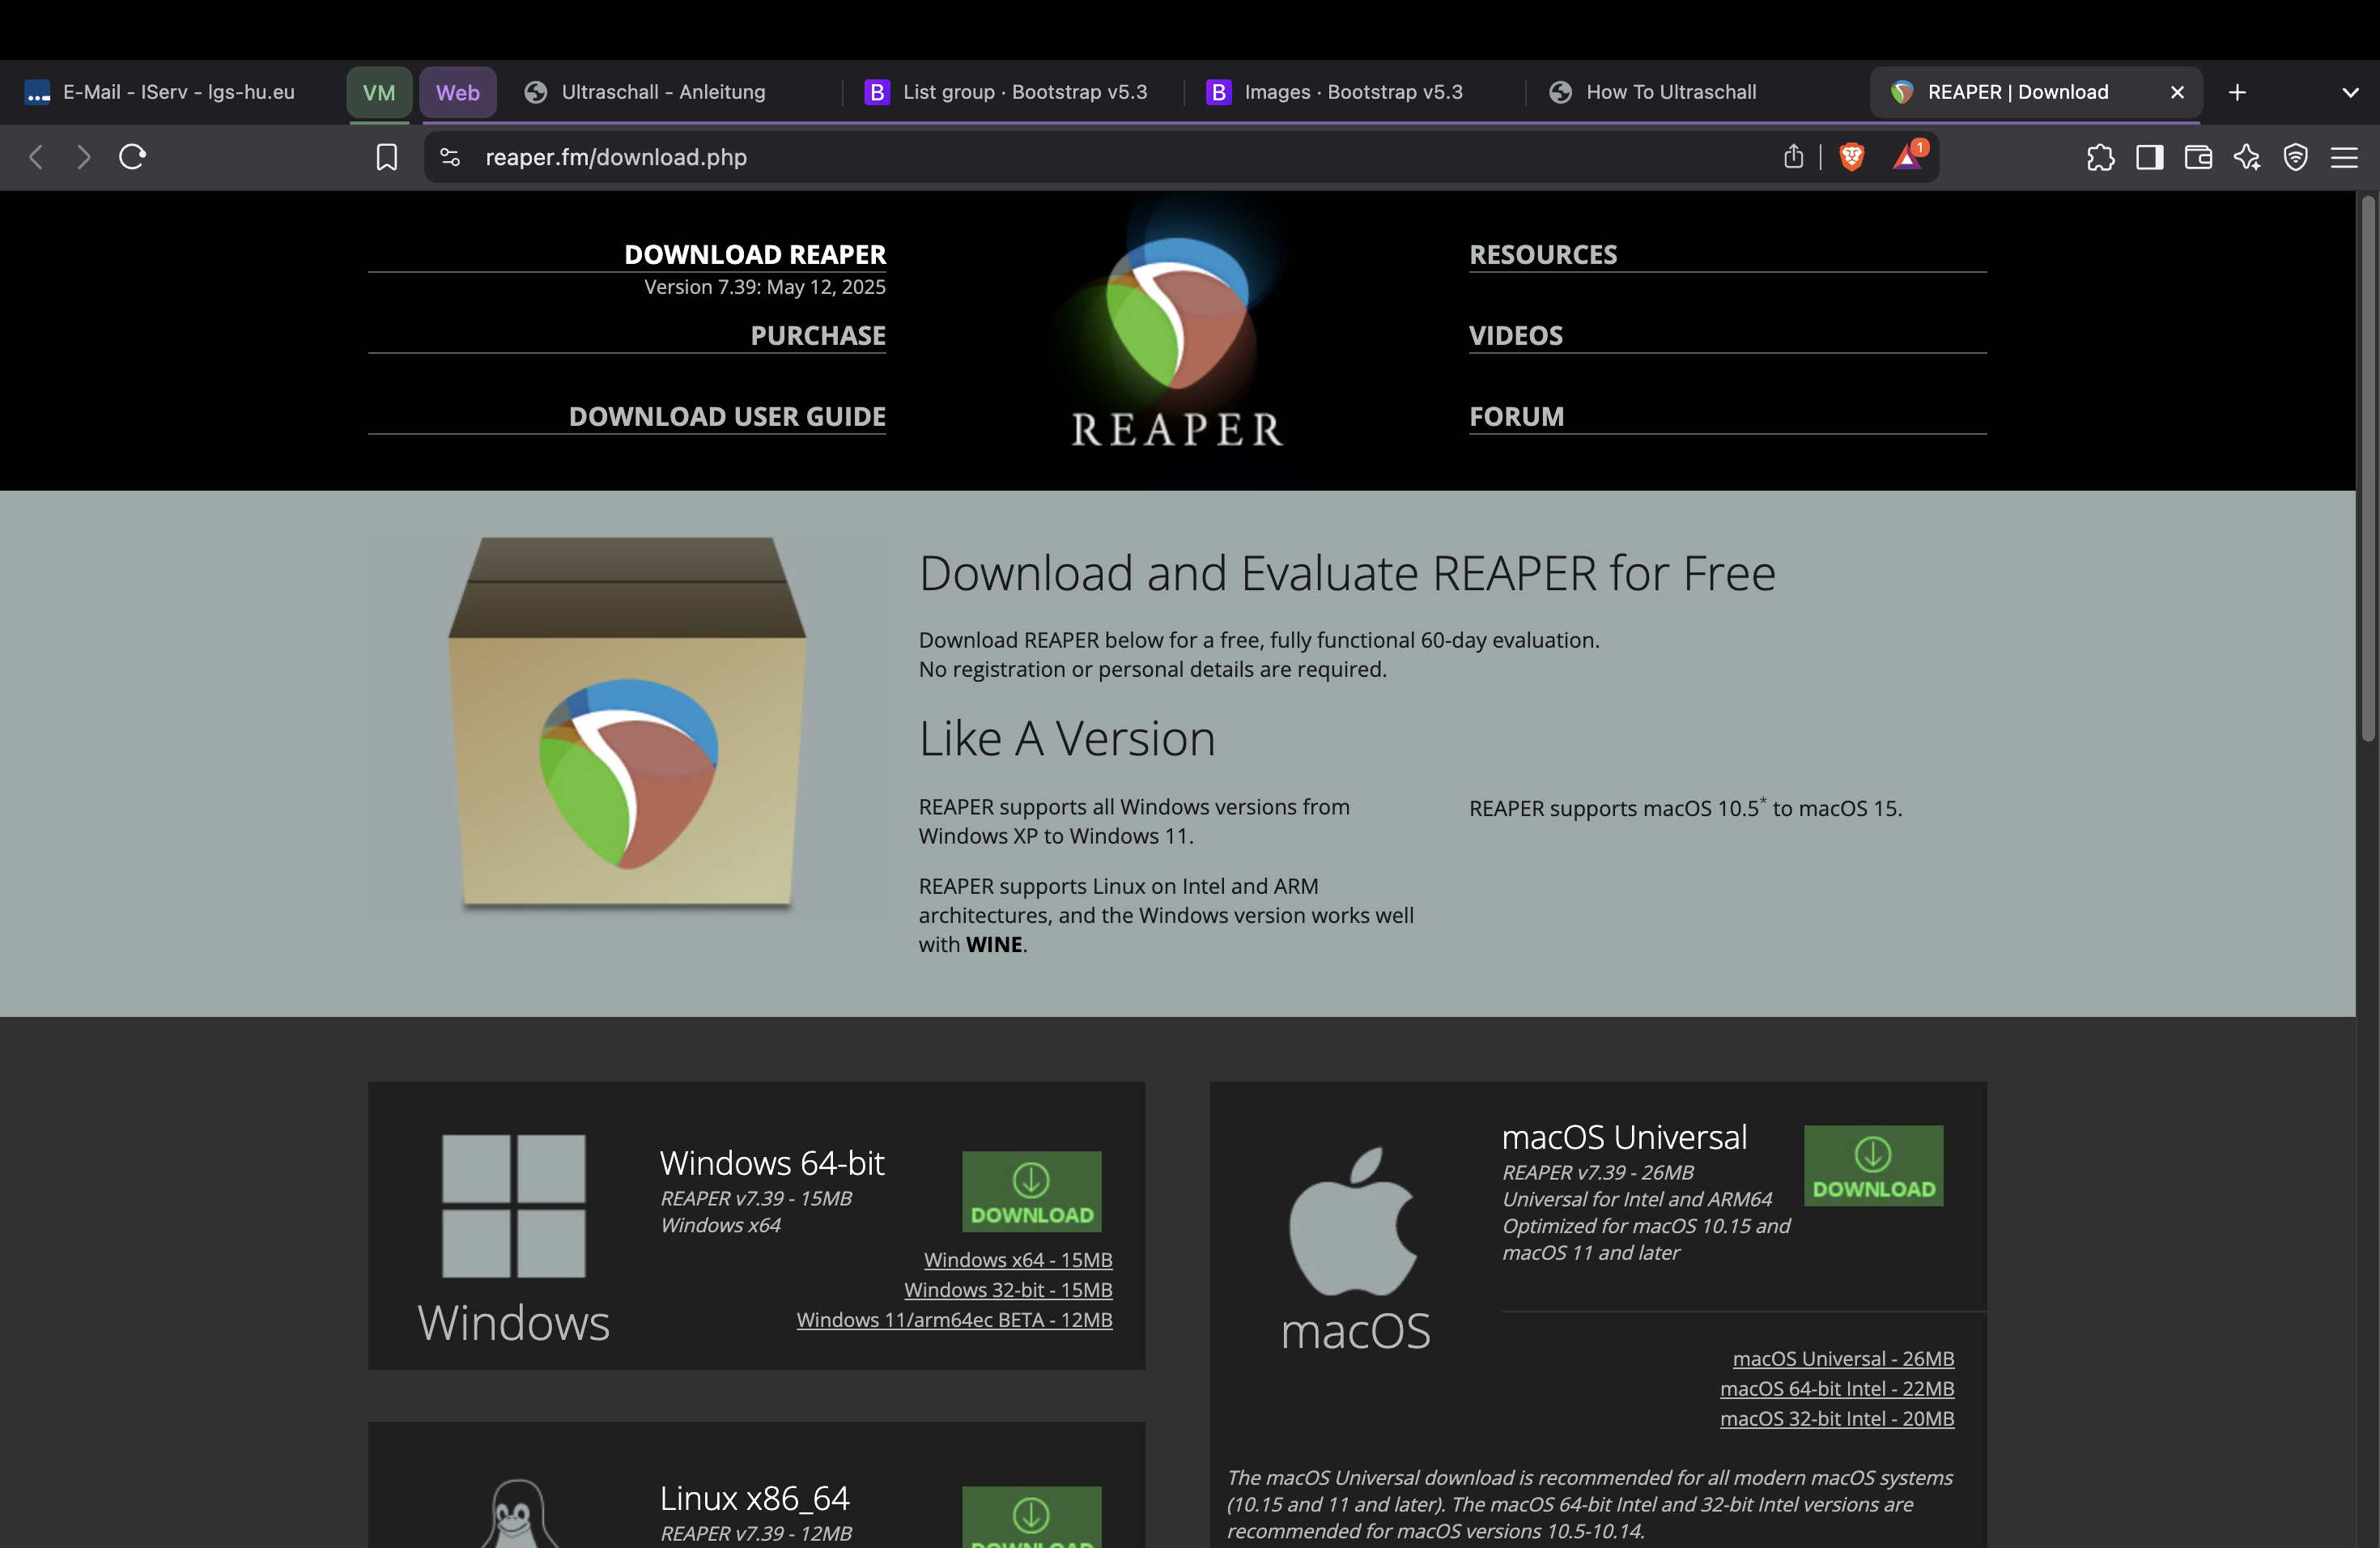
Task: Go back to the previous page
Action: click(36, 157)
